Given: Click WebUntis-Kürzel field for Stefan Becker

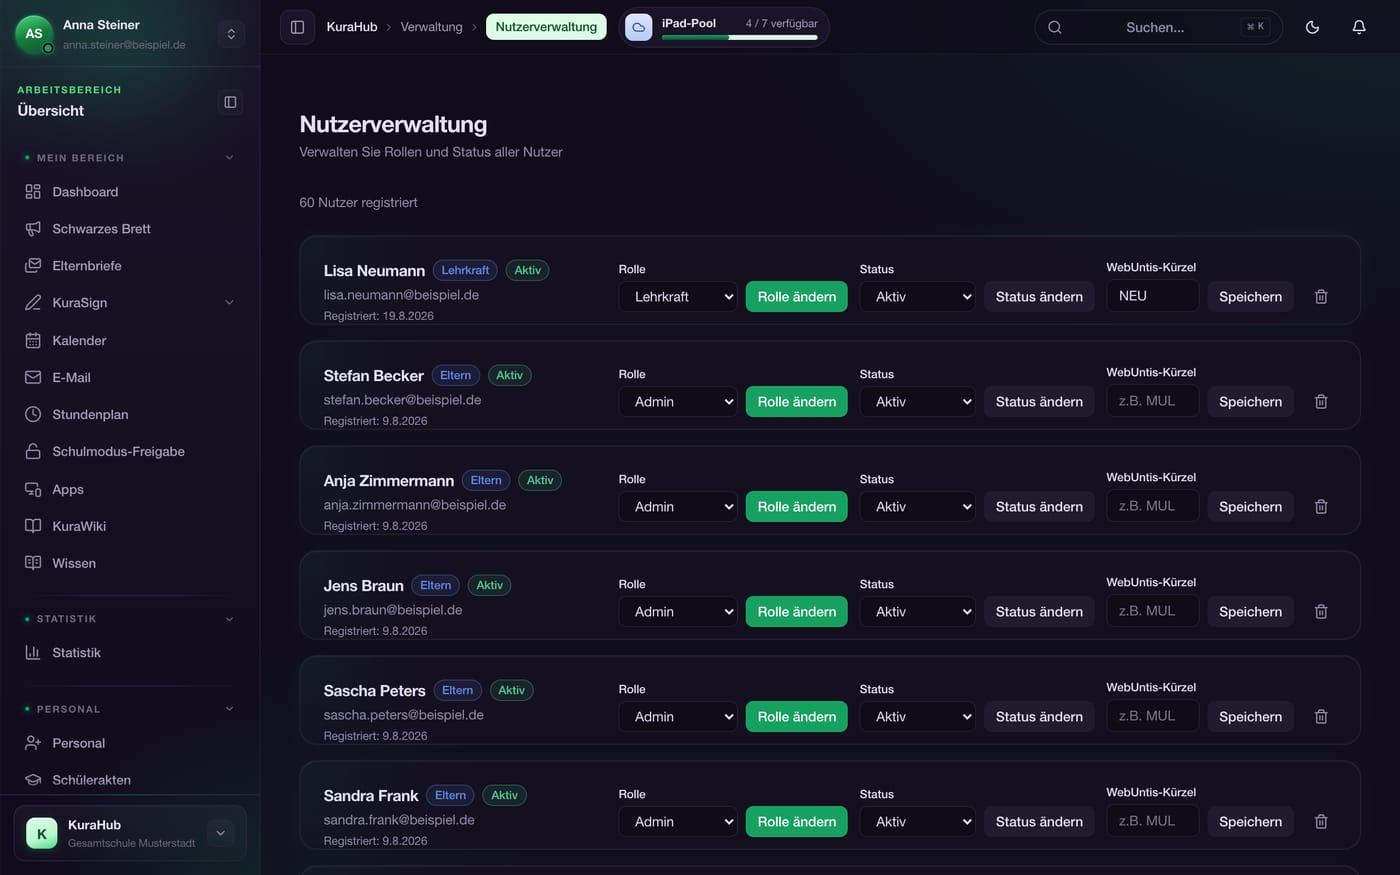Looking at the screenshot, I should coord(1152,401).
